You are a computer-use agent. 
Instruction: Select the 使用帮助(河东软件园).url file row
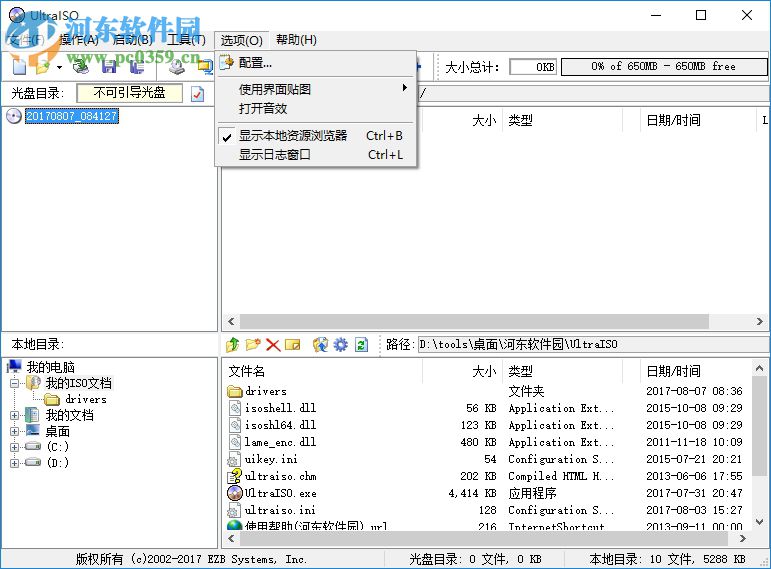click(x=487, y=526)
